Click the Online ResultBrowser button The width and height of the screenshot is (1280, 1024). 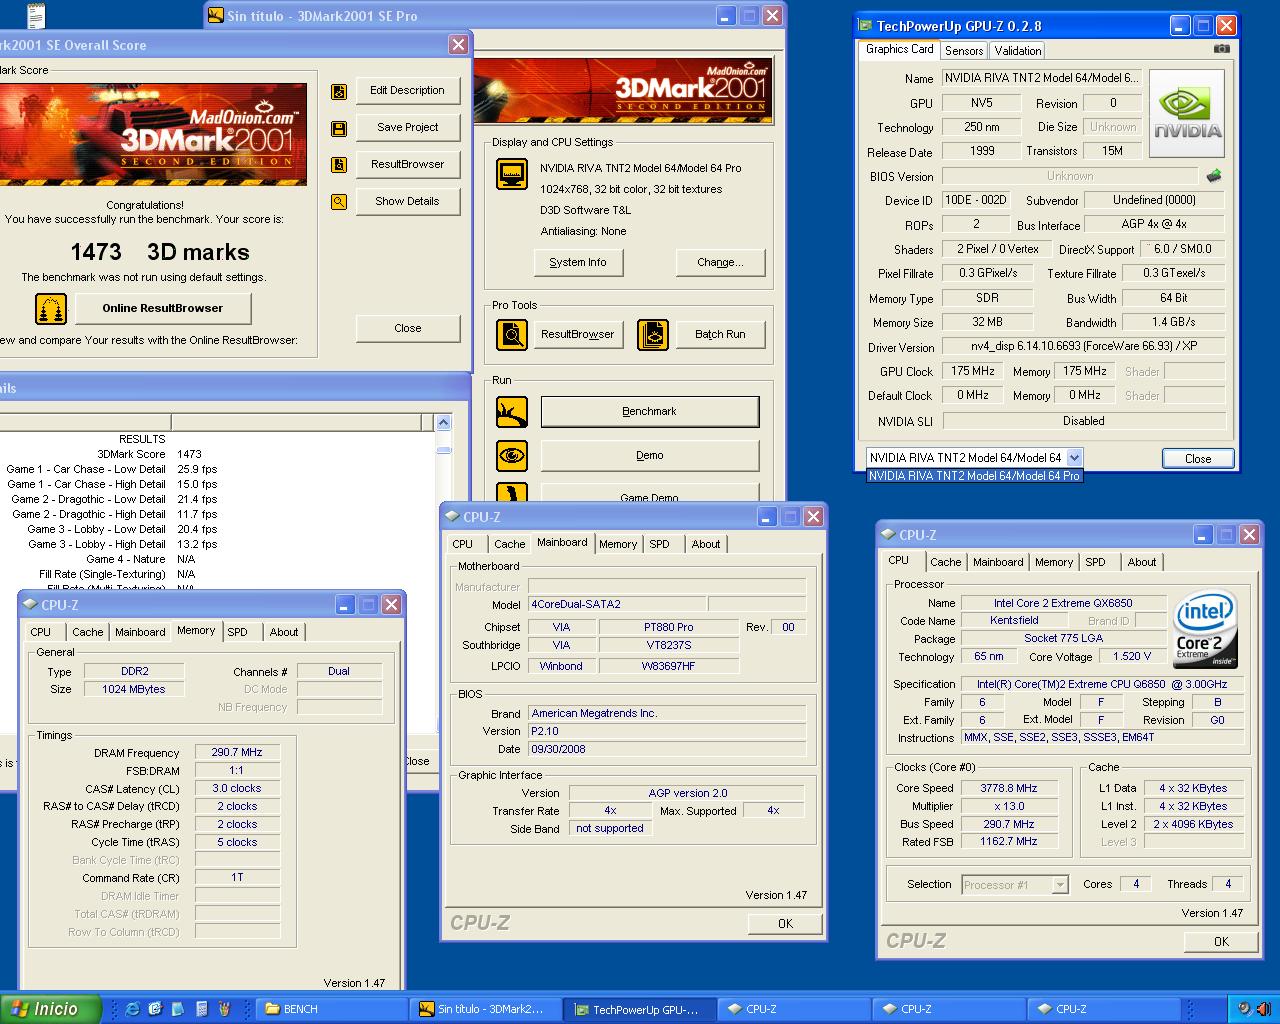point(162,309)
